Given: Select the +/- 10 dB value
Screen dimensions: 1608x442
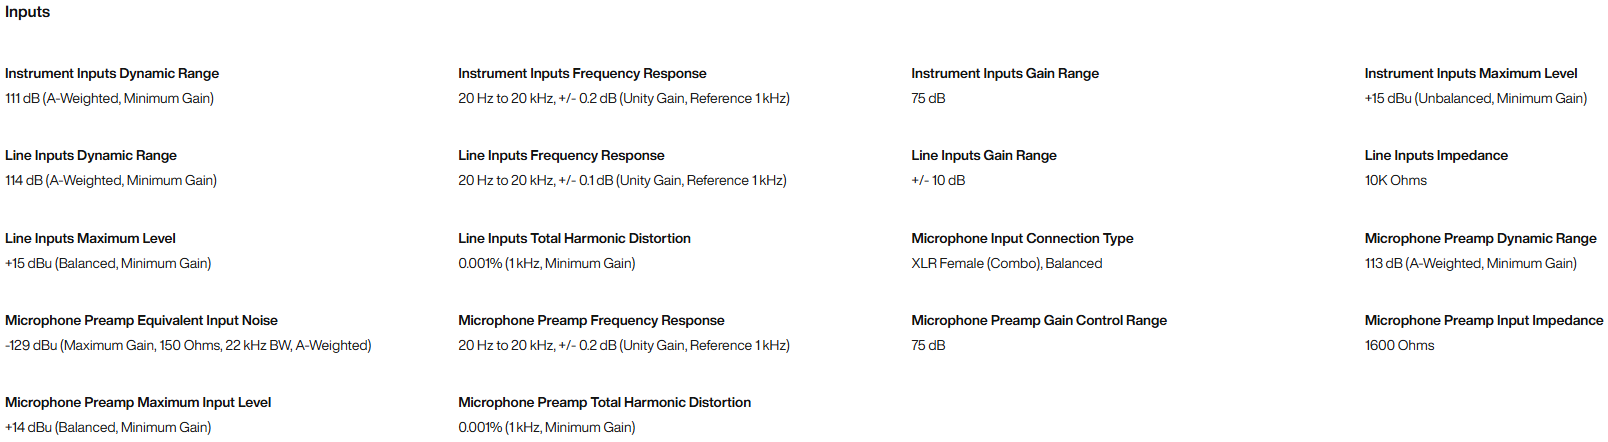Looking at the screenshot, I should coord(938,180).
